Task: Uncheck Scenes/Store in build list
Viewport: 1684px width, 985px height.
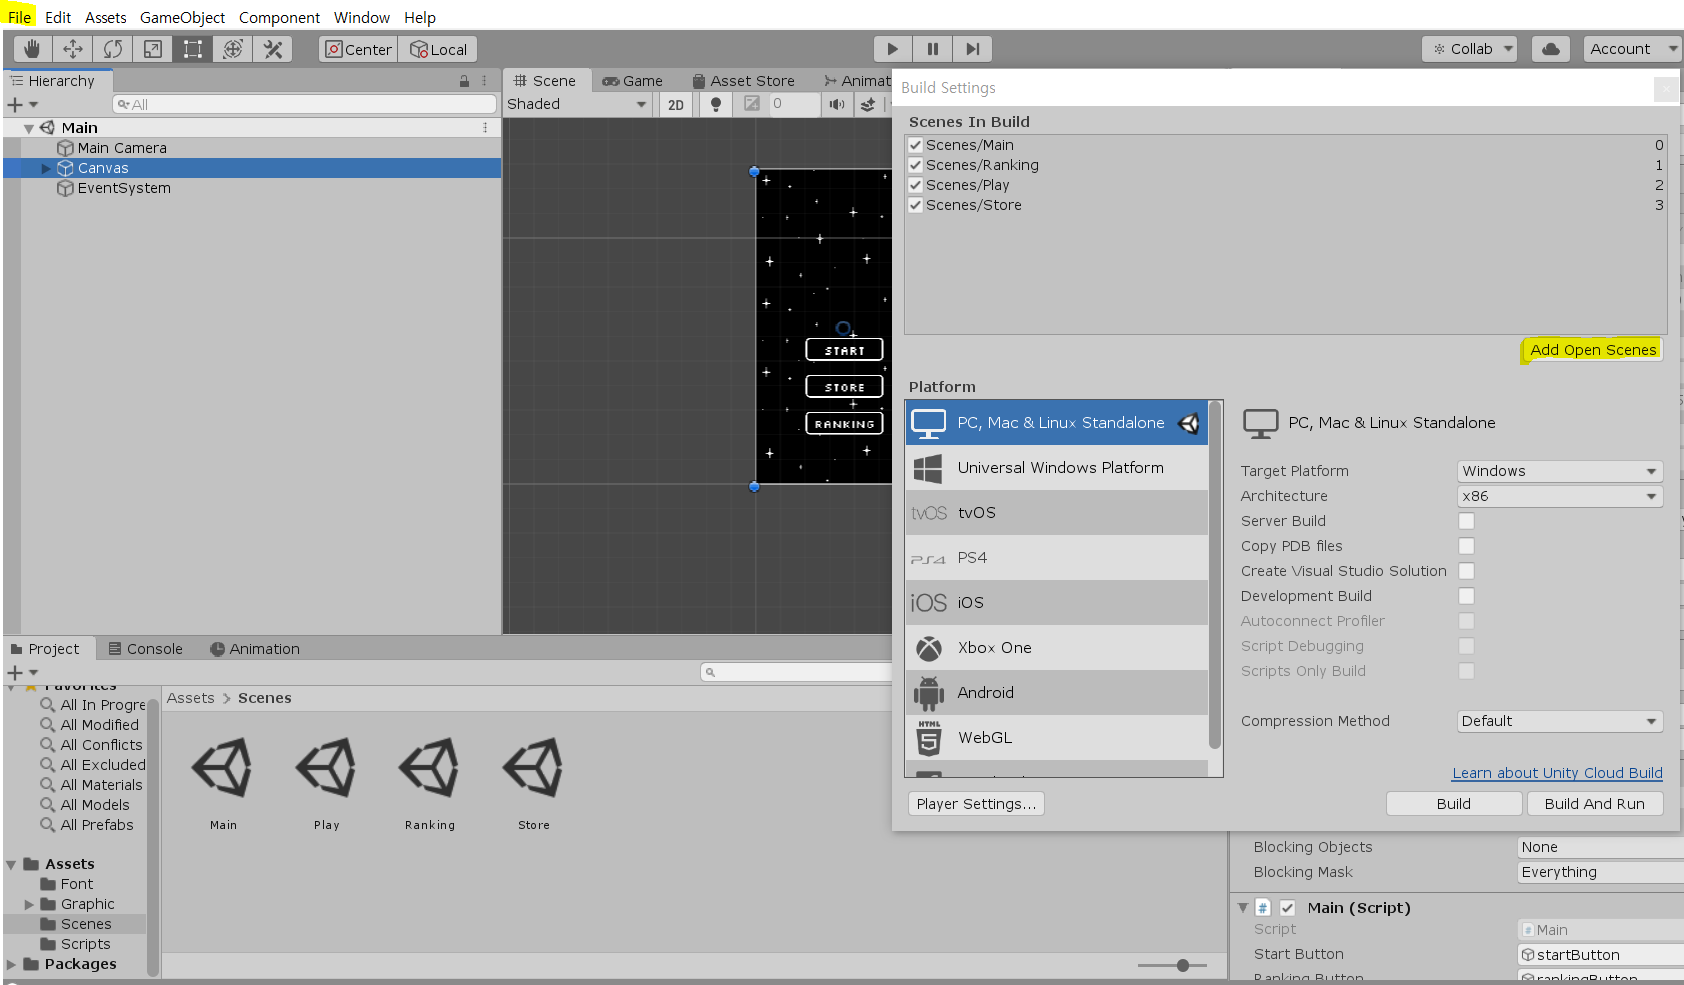Action: [915, 205]
